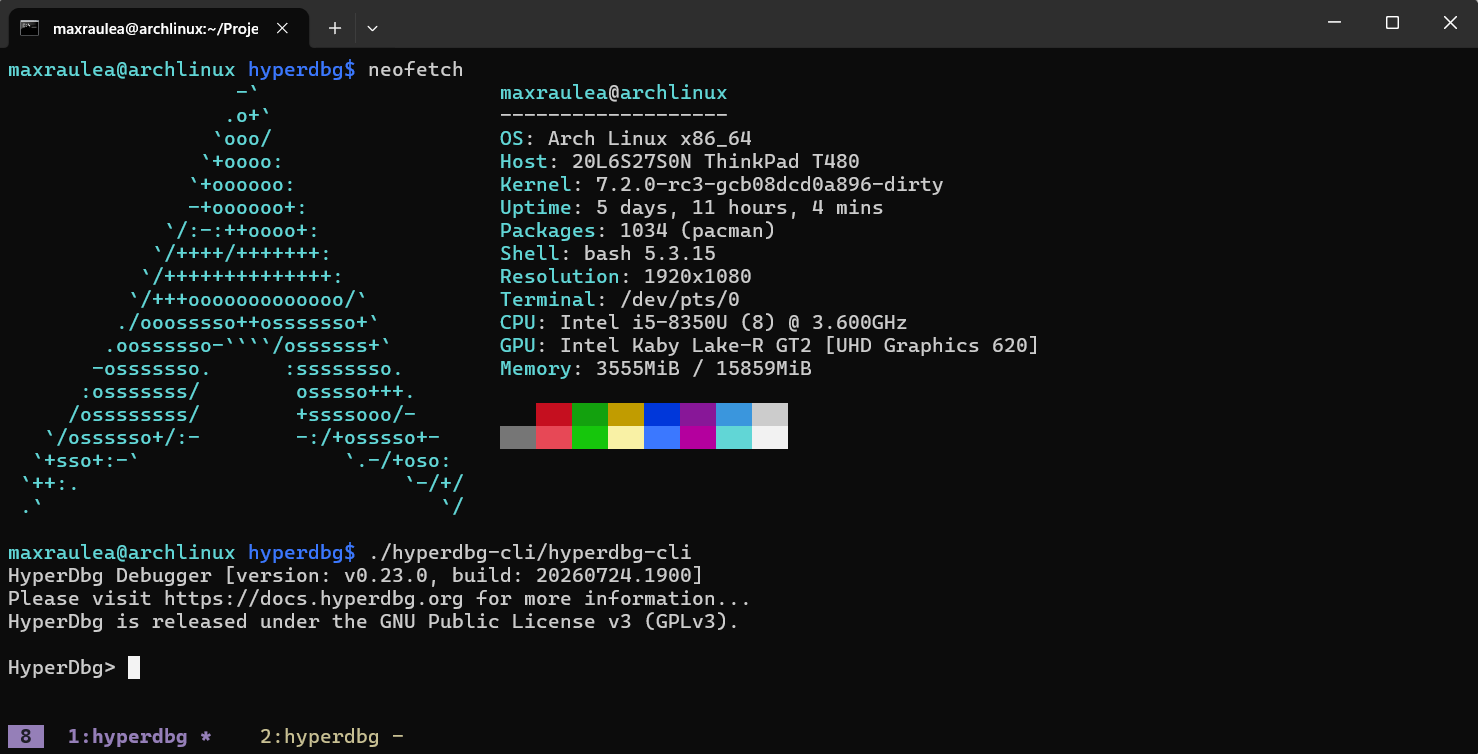Click the build number "20260724.1900"
Image resolution: width=1478 pixels, height=754 pixels.
click(x=614, y=576)
